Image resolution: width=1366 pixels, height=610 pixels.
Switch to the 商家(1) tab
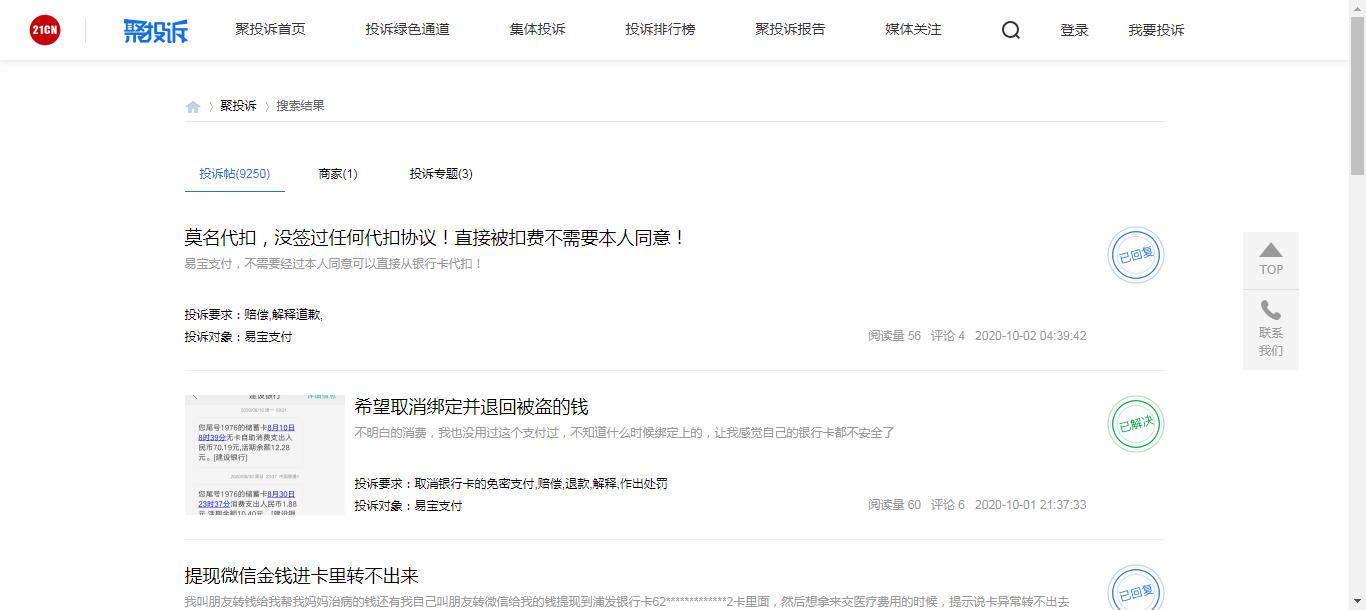coord(338,173)
